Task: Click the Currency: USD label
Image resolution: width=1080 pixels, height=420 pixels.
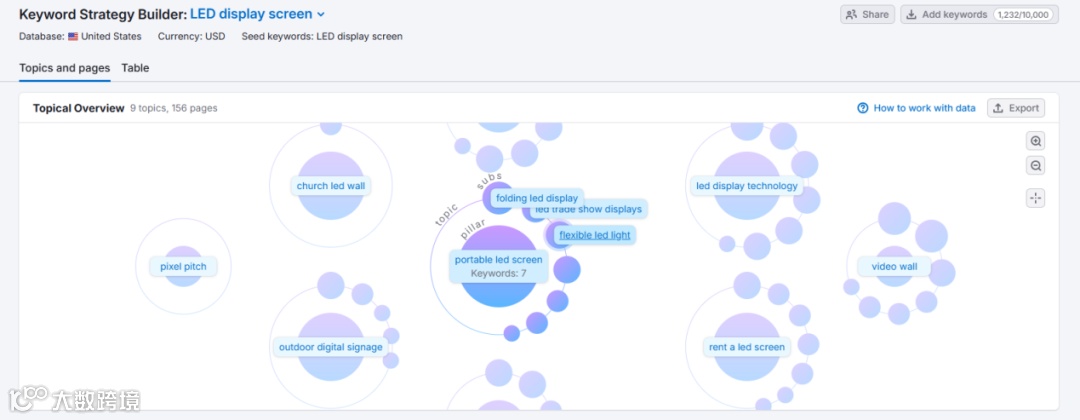Action: pos(191,36)
